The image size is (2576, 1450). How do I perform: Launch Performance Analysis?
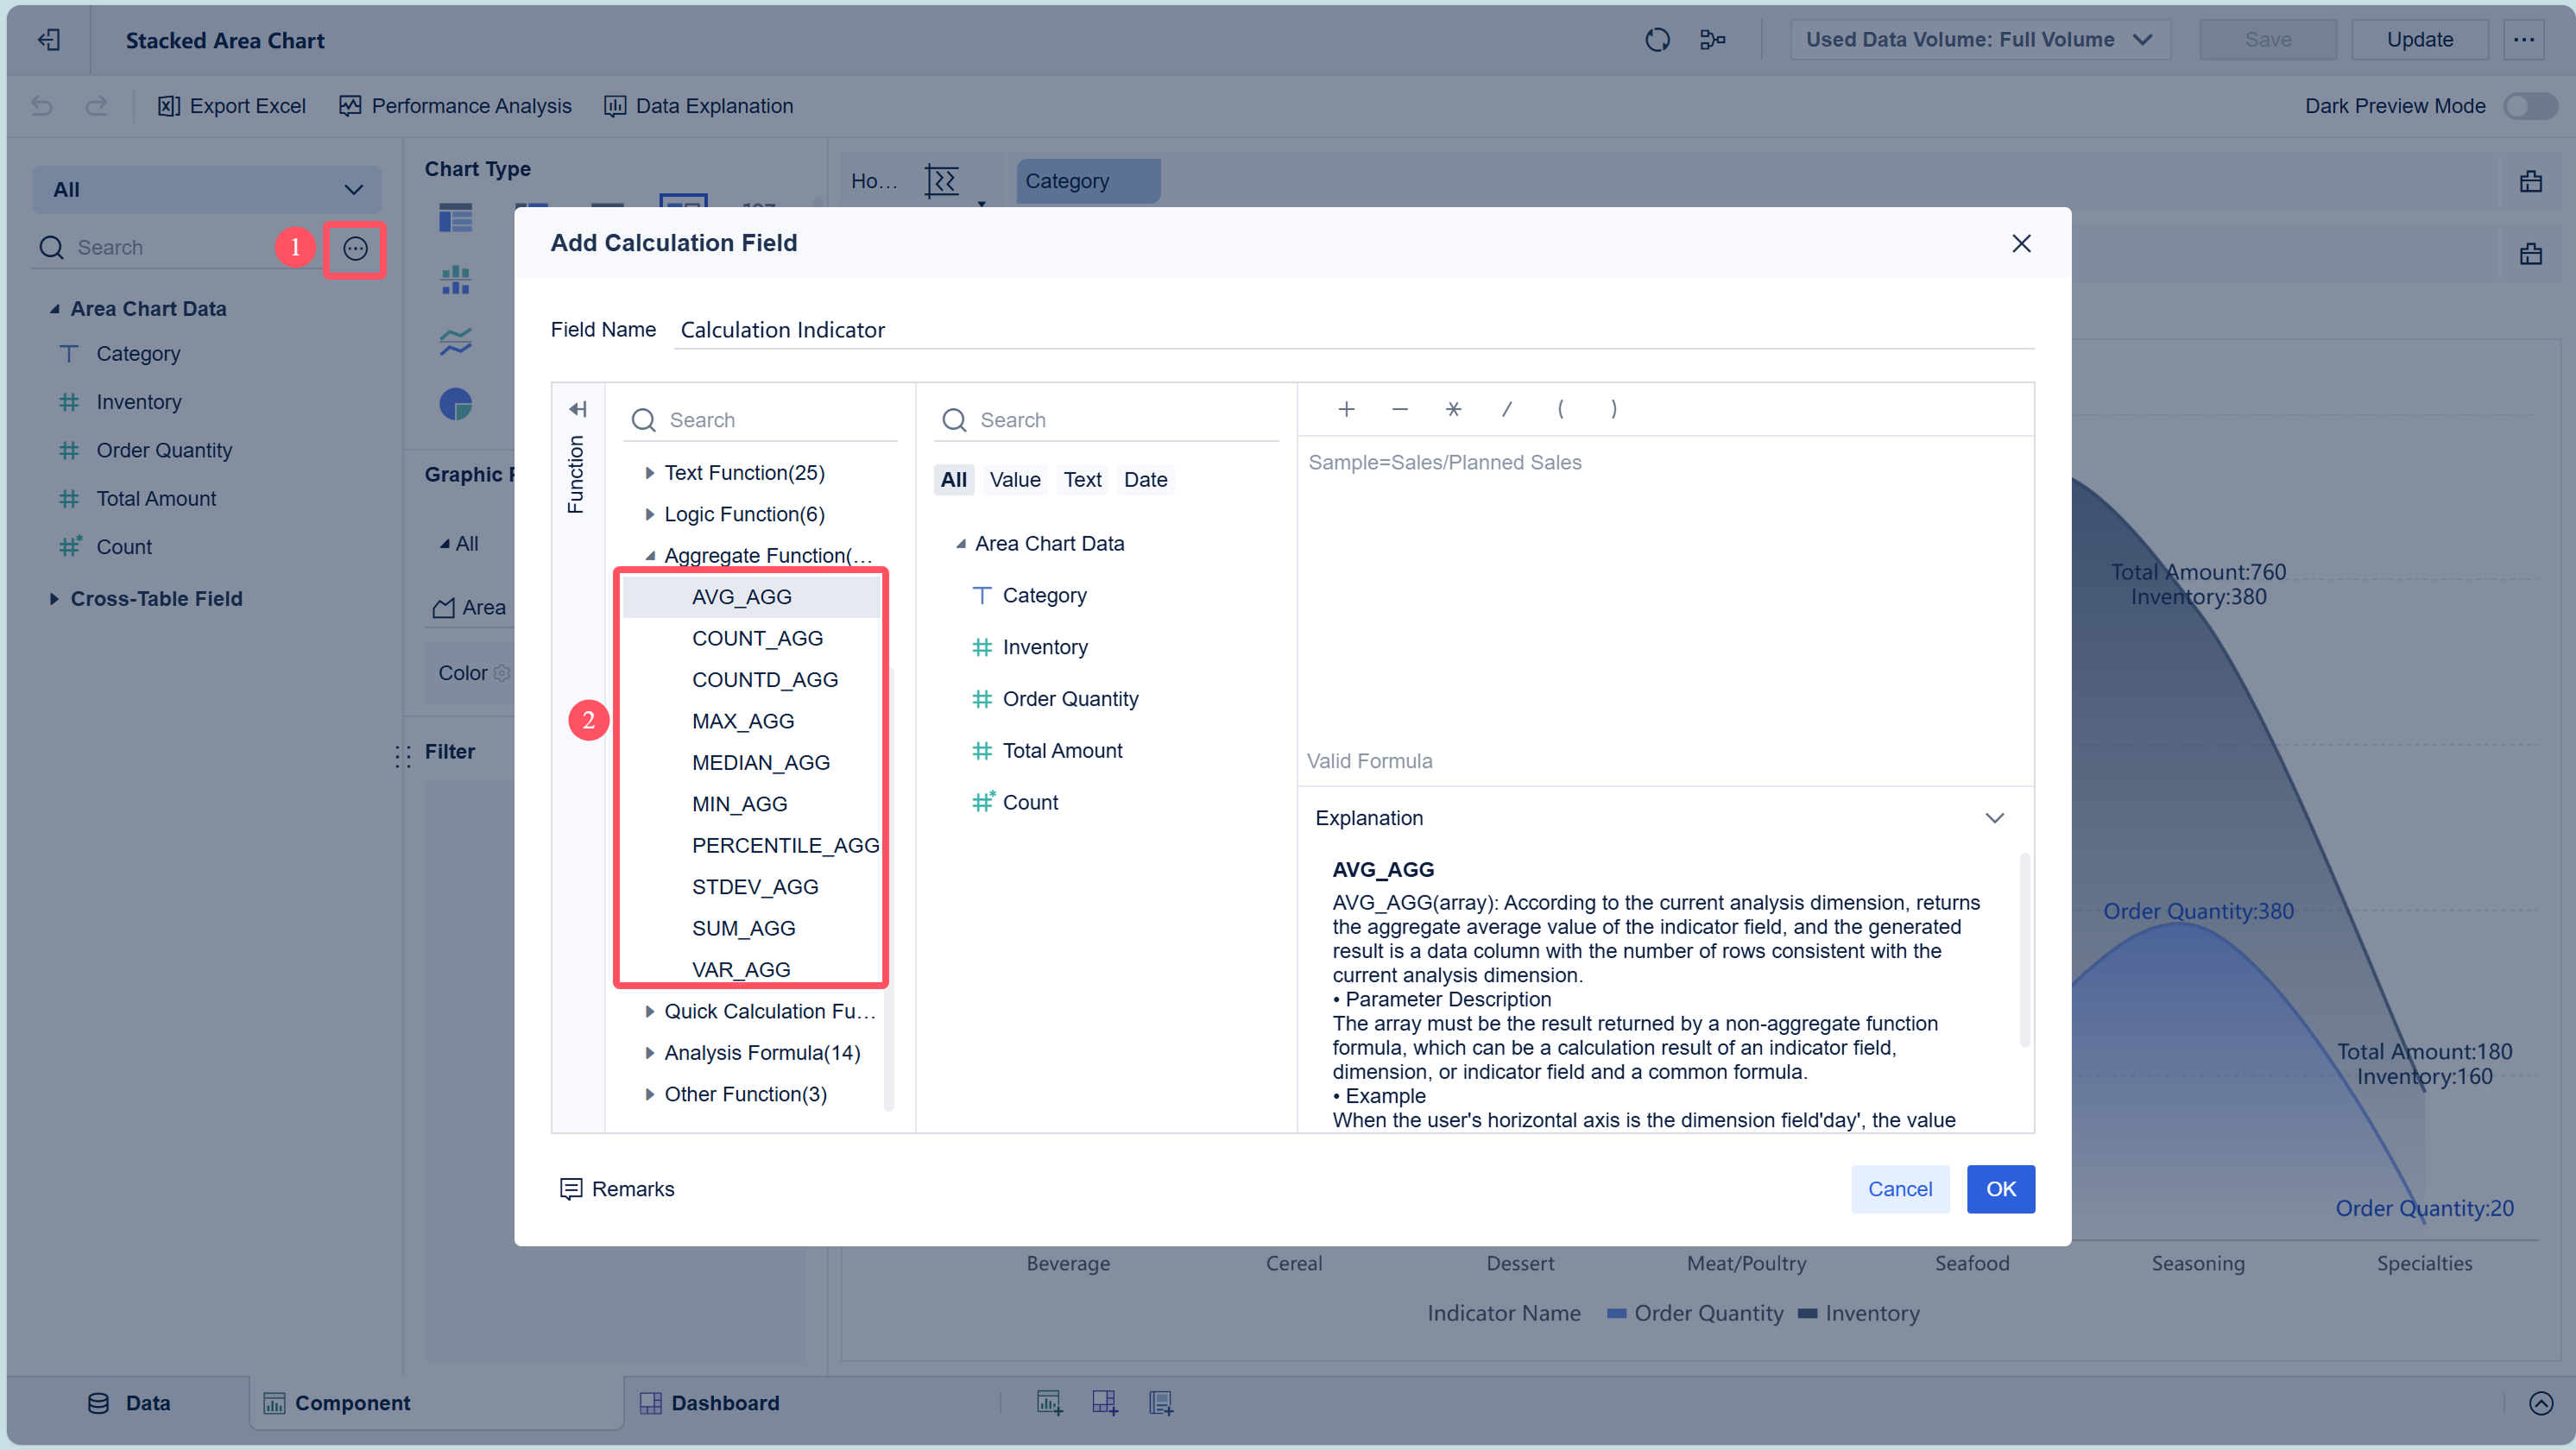(x=455, y=105)
